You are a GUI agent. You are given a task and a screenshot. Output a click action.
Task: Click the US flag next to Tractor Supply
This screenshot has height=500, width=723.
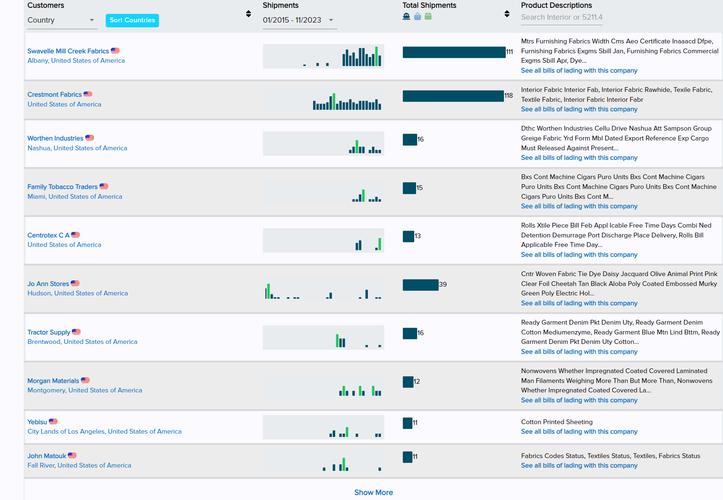pos(76,332)
